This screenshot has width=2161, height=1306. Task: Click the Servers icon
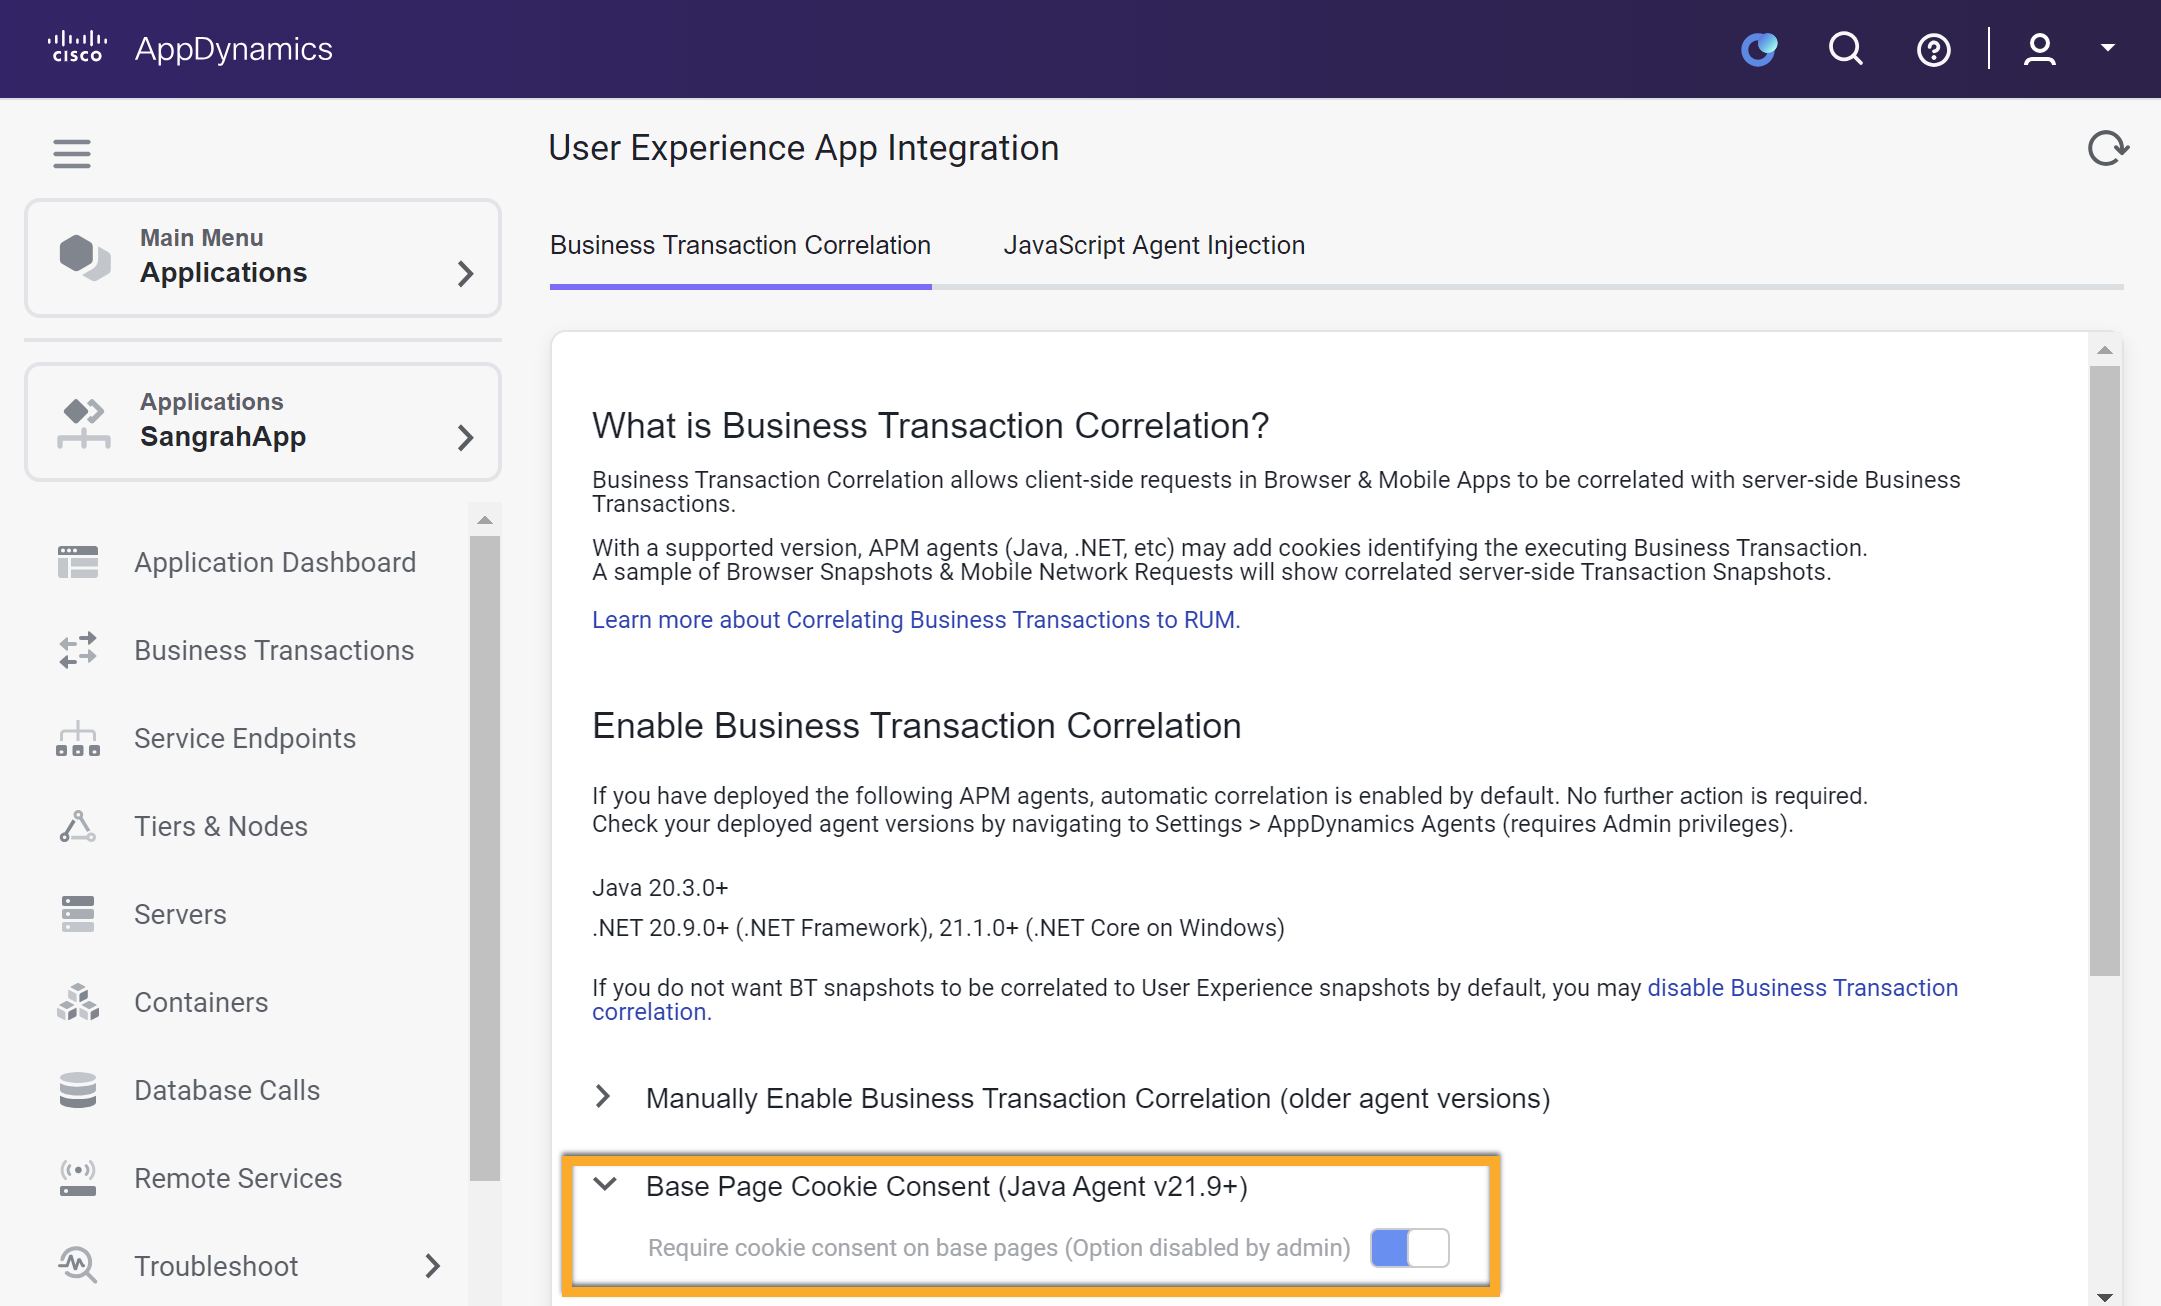click(x=78, y=914)
